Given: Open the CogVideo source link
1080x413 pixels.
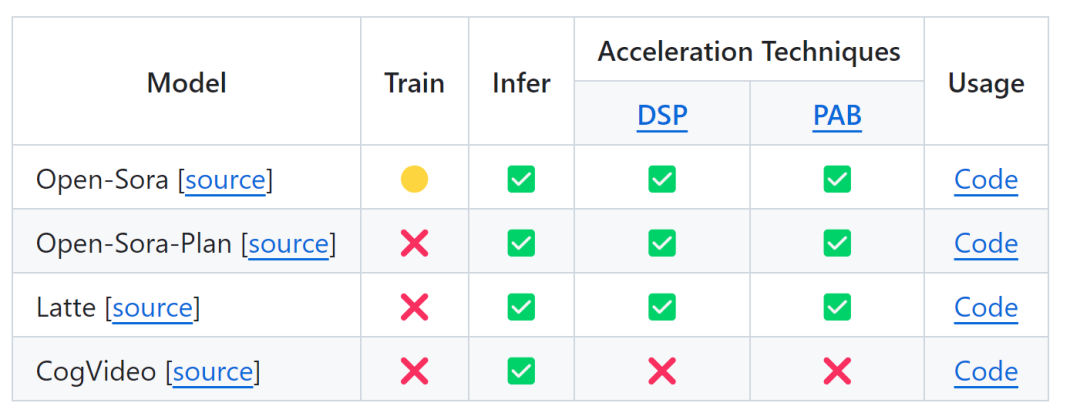Looking at the screenshot, I should click(213, 372).
